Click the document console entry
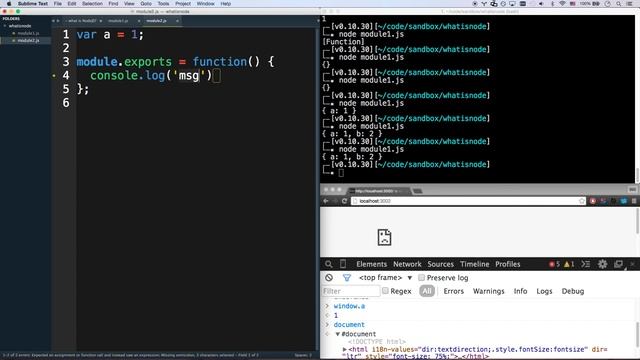640x360 pixels. (349, 325)
